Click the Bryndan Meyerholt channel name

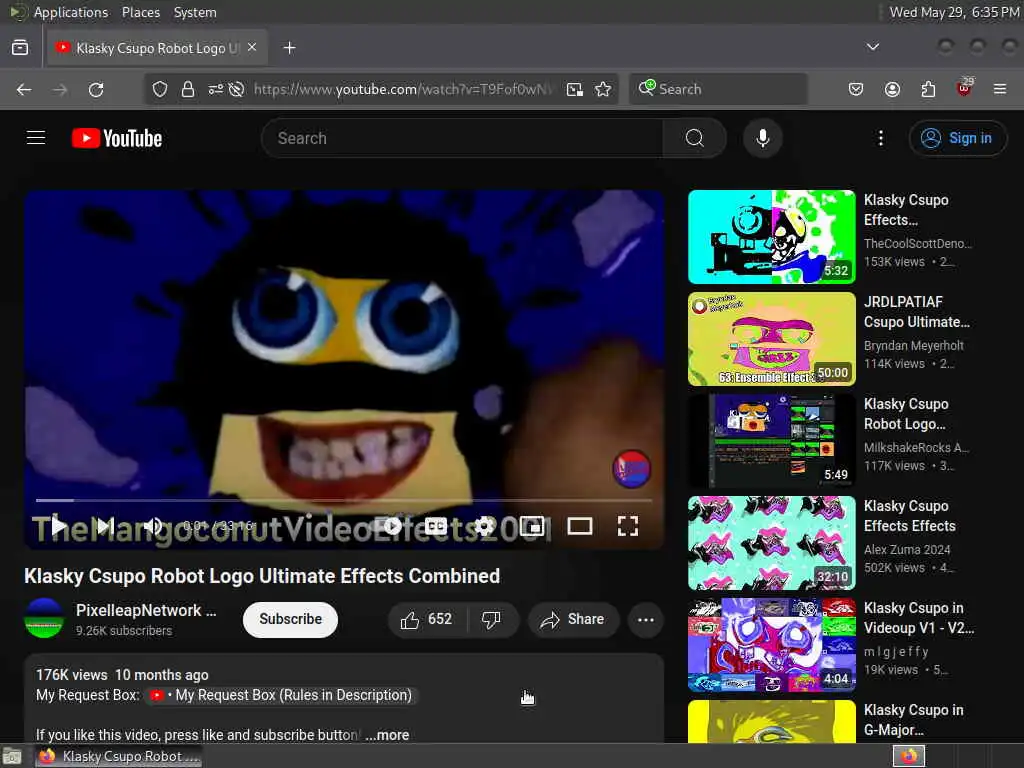913,345
